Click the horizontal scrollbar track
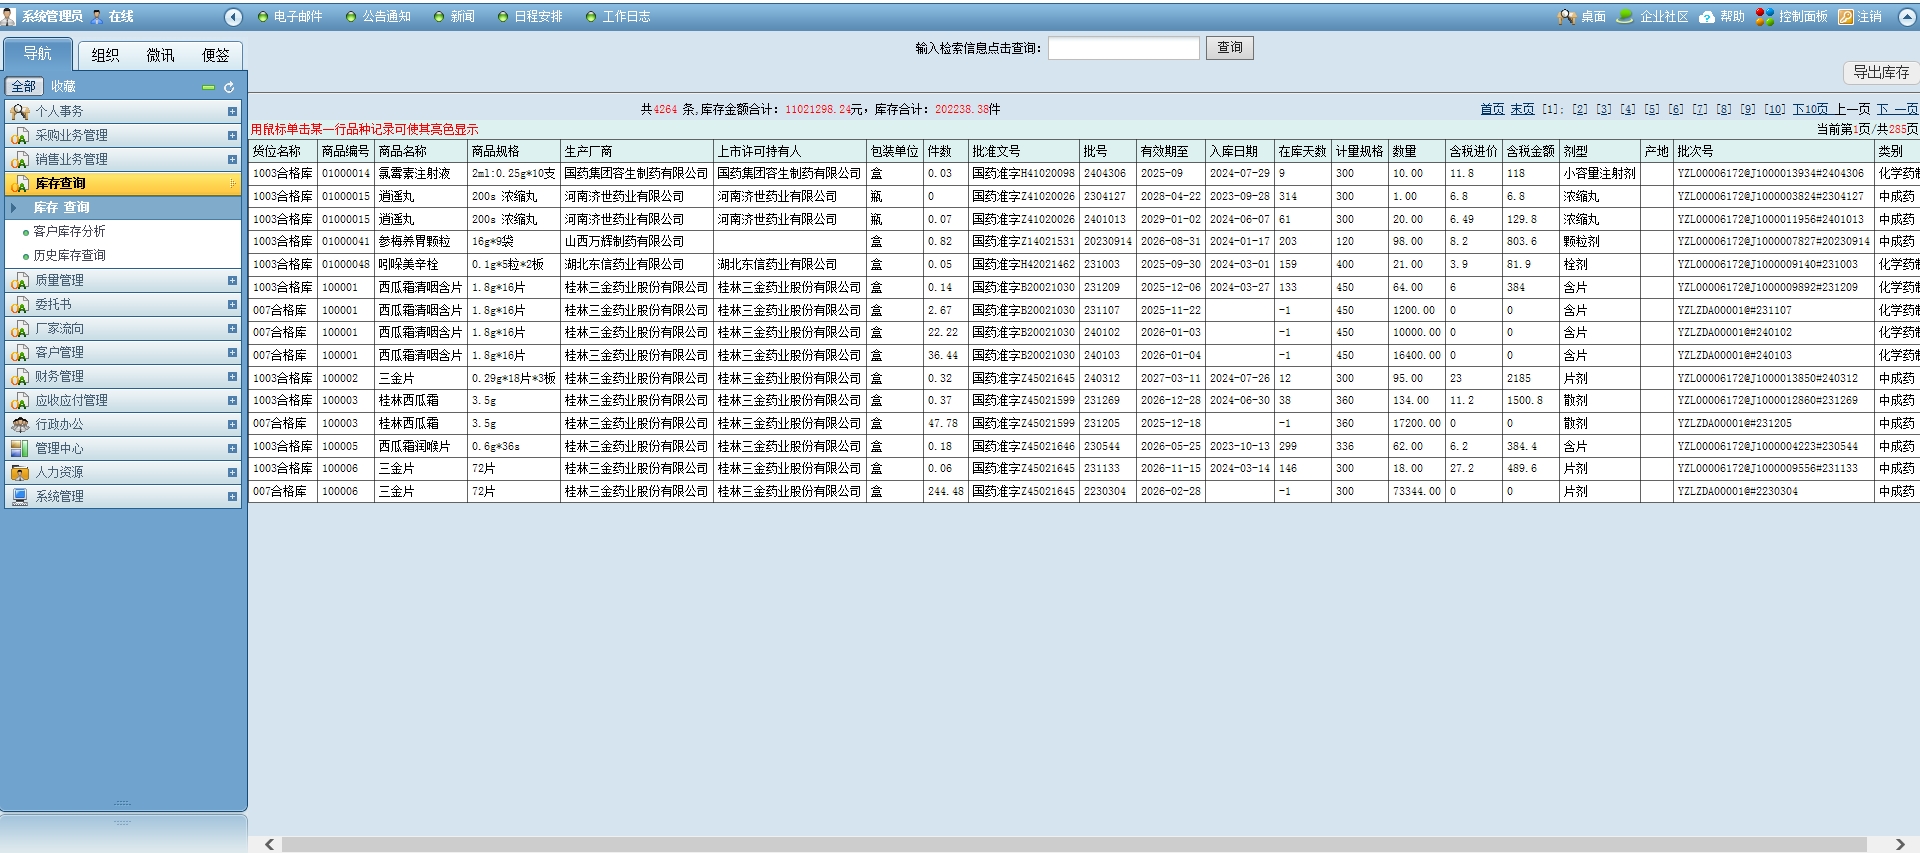1920x853 pixels. pos(1074,845)
